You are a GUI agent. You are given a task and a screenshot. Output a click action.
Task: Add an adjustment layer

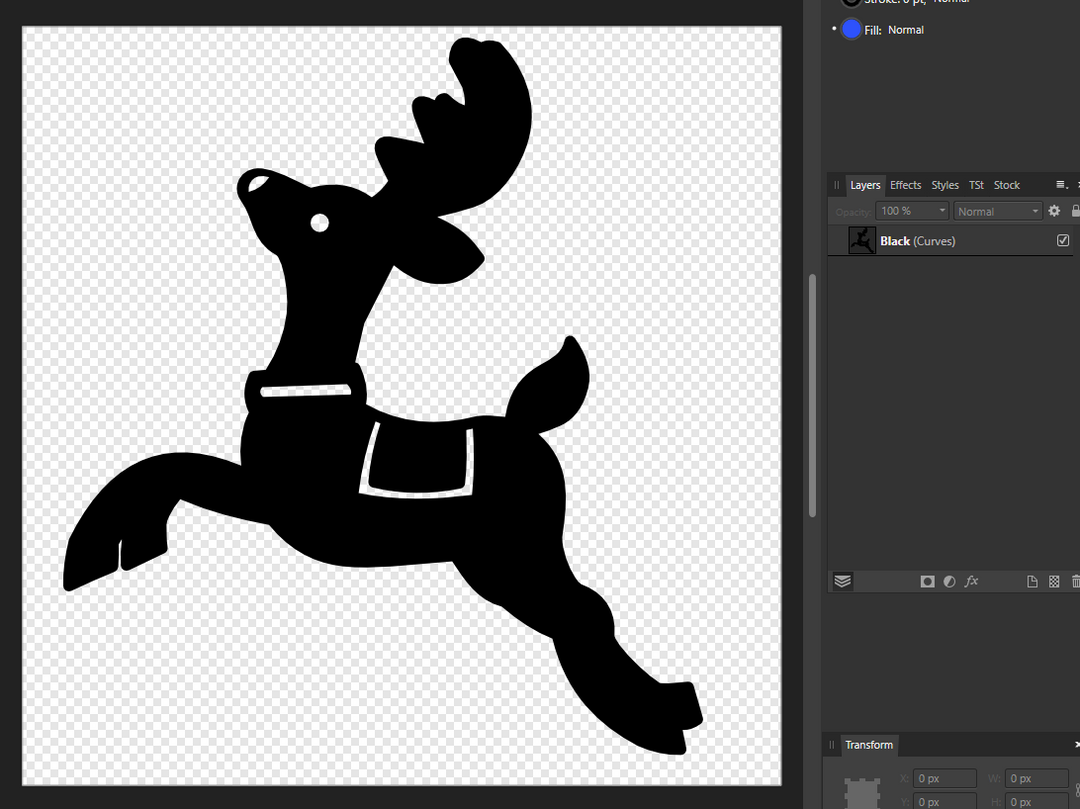coord(948,581)
